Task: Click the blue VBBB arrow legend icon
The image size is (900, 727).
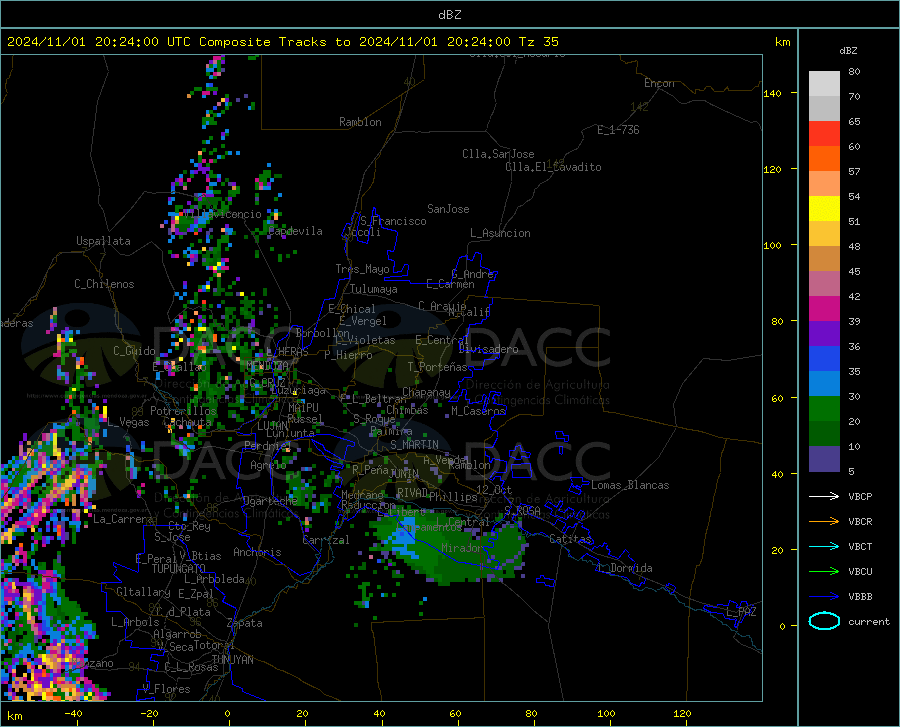Action: coord(824,597)
